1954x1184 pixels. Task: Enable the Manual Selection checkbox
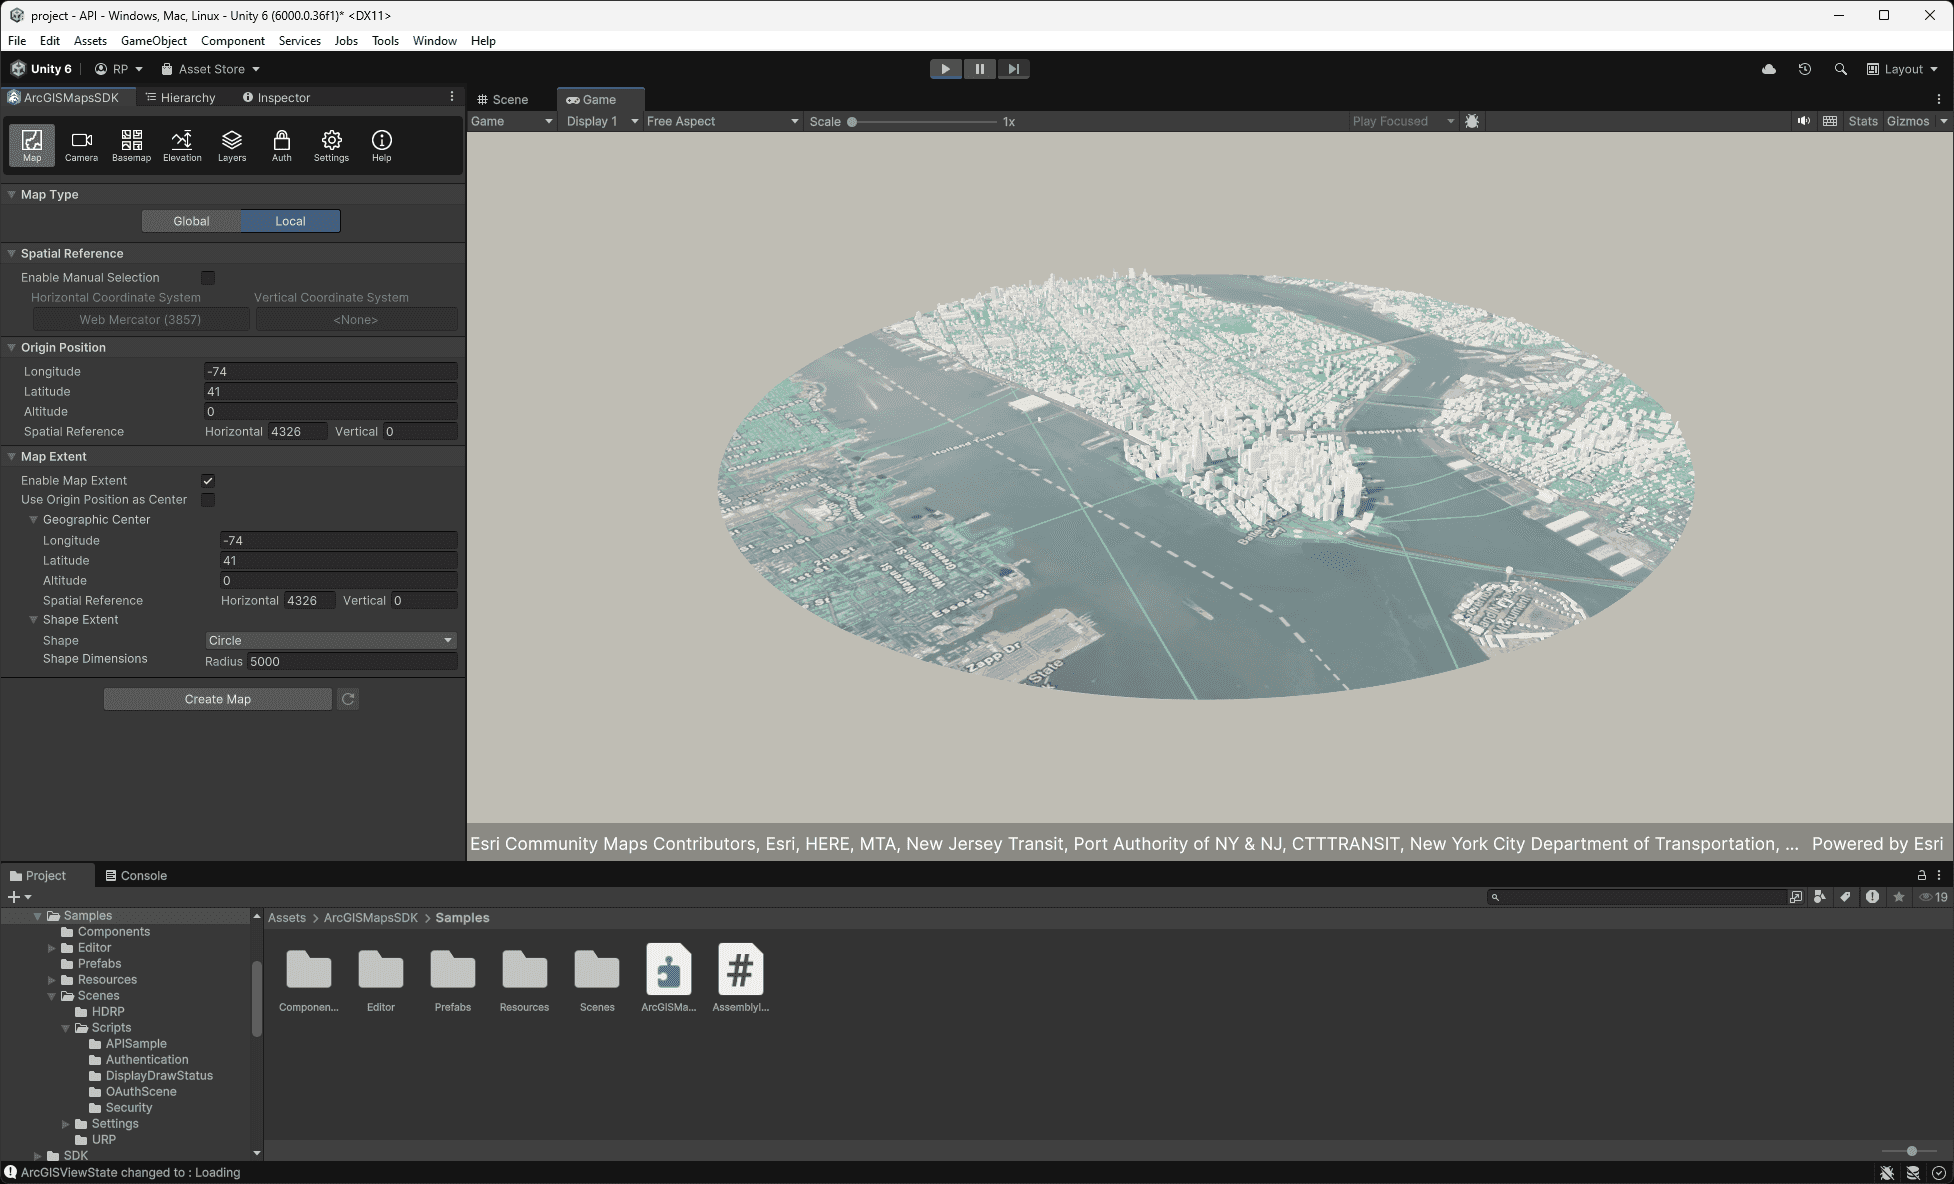point(208,277)
